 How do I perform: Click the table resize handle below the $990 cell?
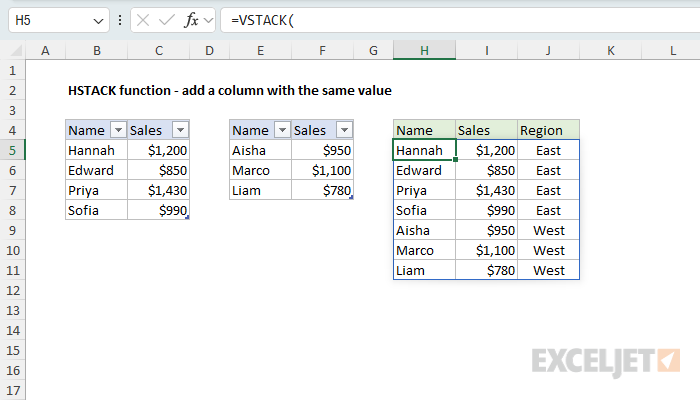point(188,217)
